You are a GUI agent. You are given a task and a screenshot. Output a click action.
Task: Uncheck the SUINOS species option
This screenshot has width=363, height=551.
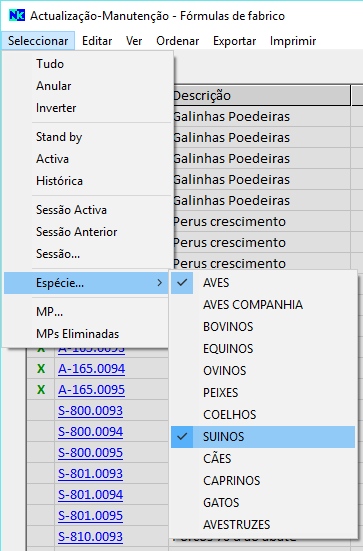click(x=263, y=436)
